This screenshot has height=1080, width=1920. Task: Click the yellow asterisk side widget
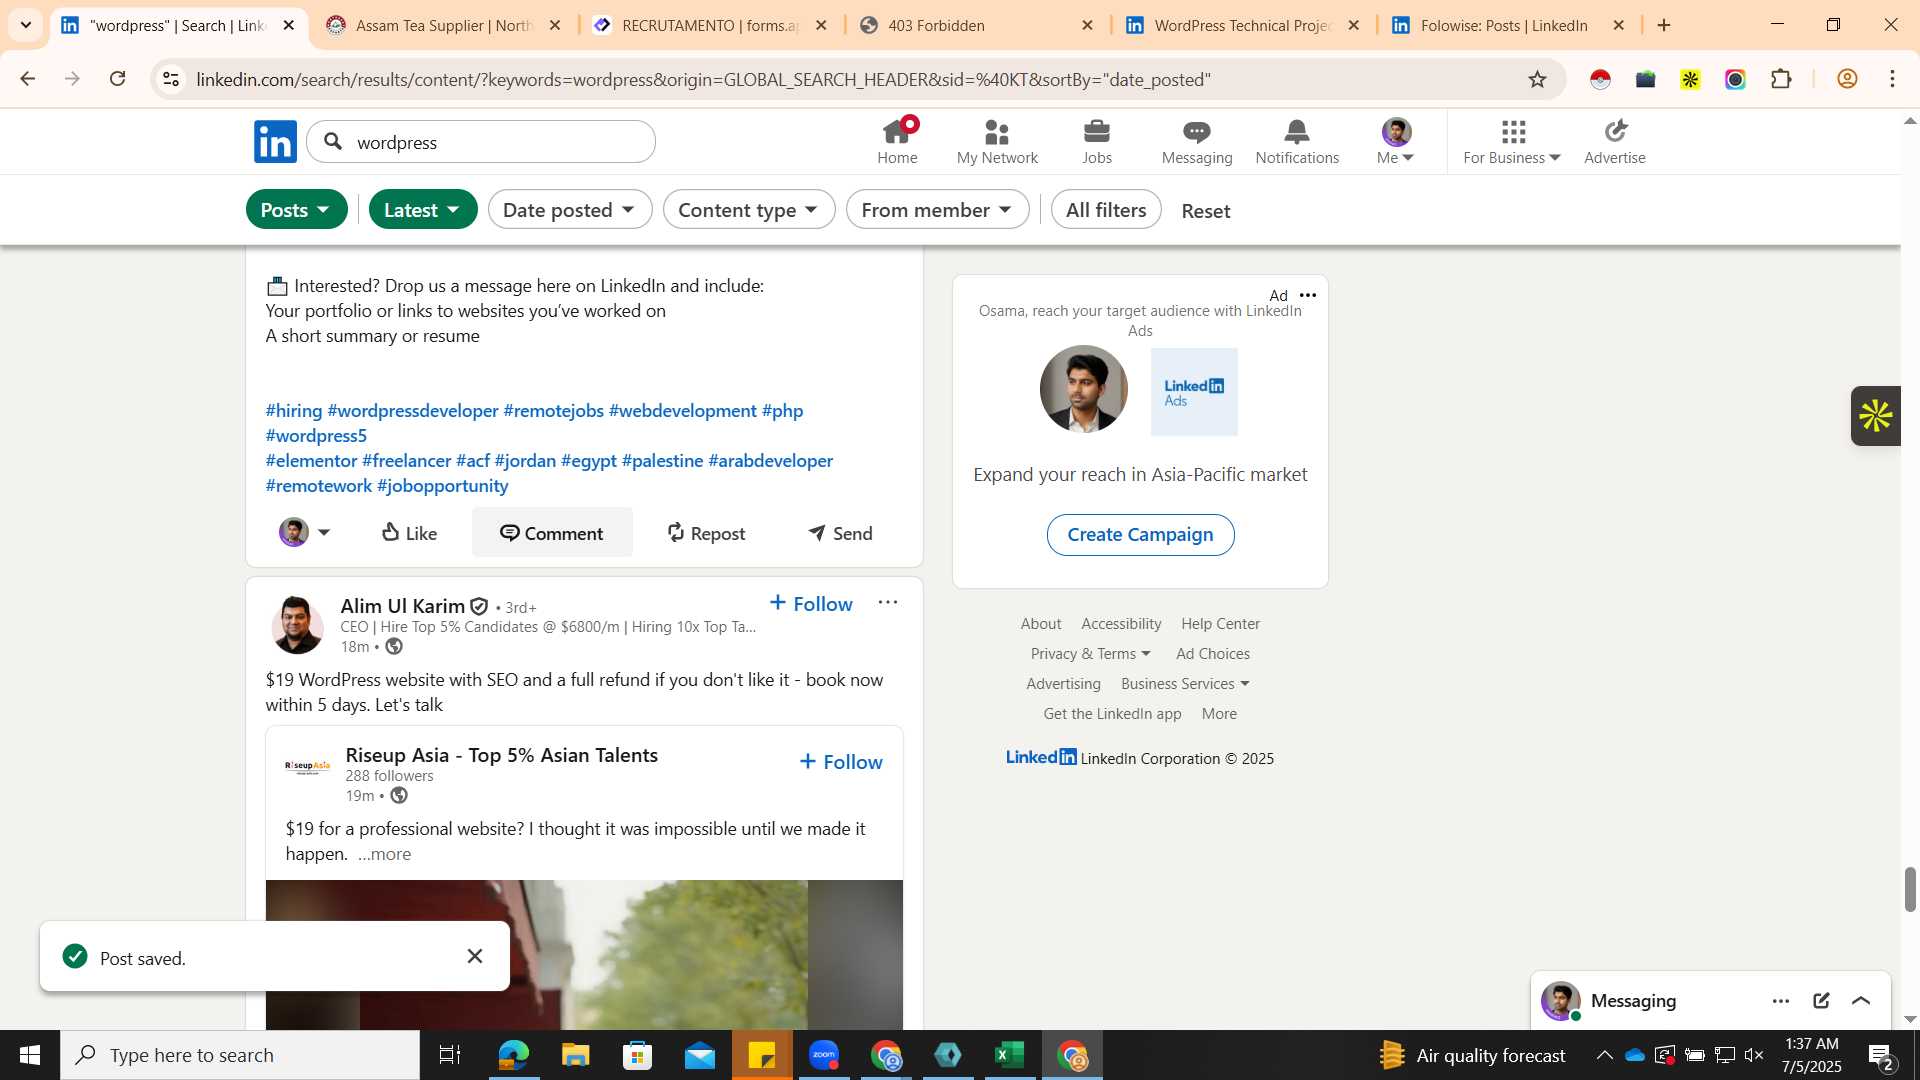[x=1876, y=416]
